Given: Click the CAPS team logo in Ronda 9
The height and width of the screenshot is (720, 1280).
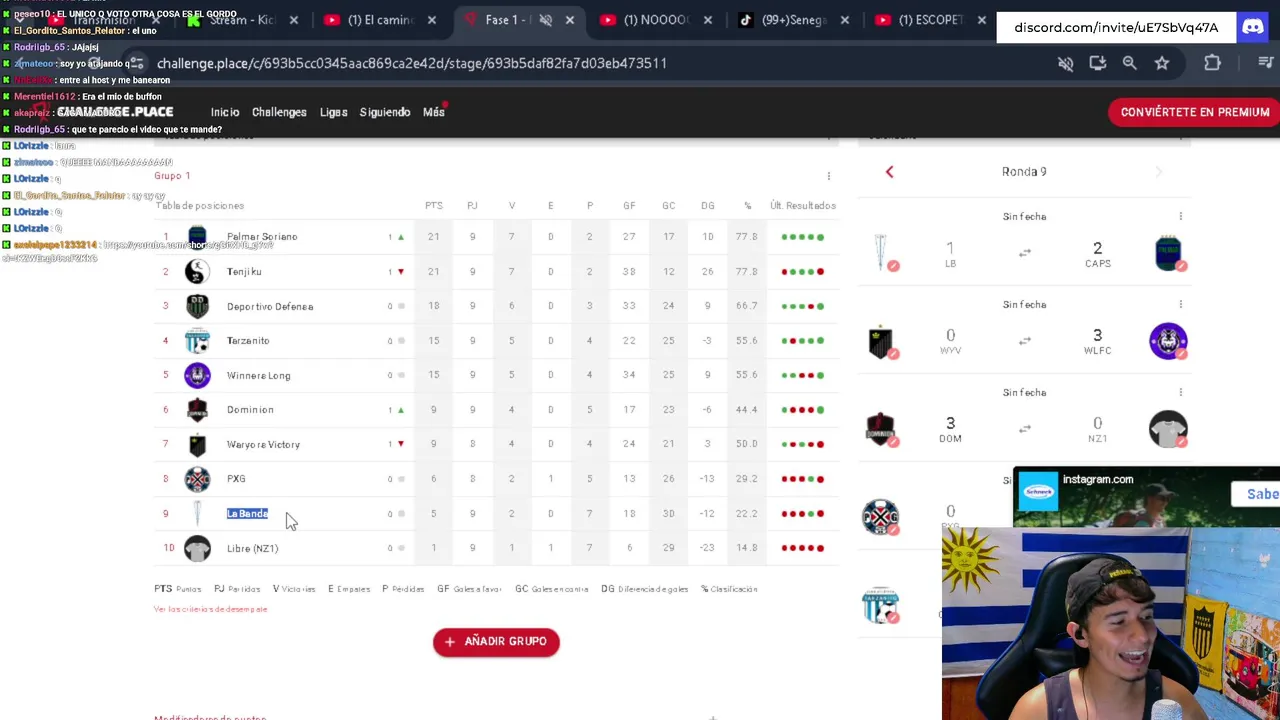Looking at the screenshot, I should [1168, 253].
